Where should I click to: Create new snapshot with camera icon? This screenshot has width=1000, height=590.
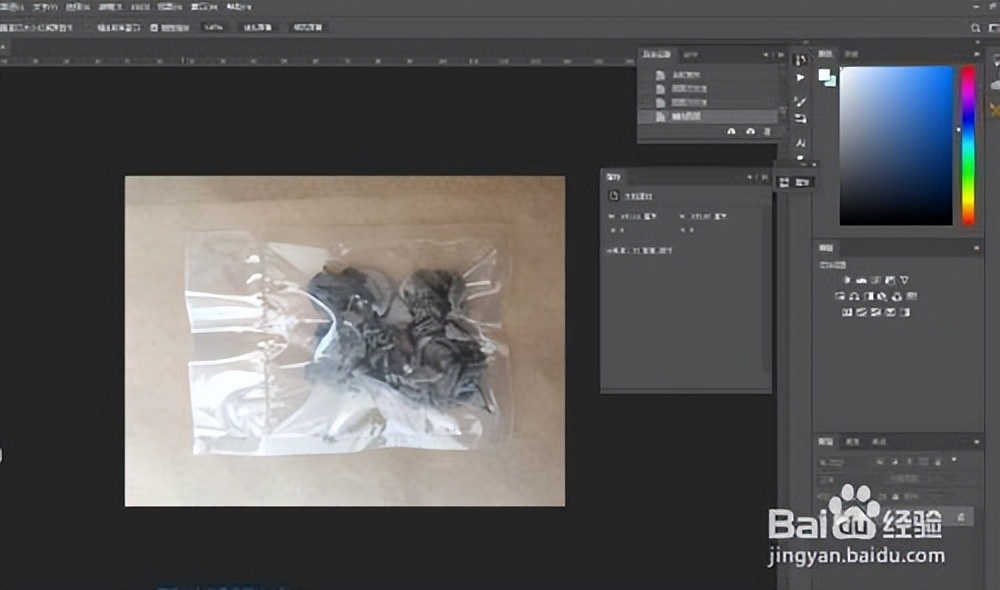(x=750, y=131)
